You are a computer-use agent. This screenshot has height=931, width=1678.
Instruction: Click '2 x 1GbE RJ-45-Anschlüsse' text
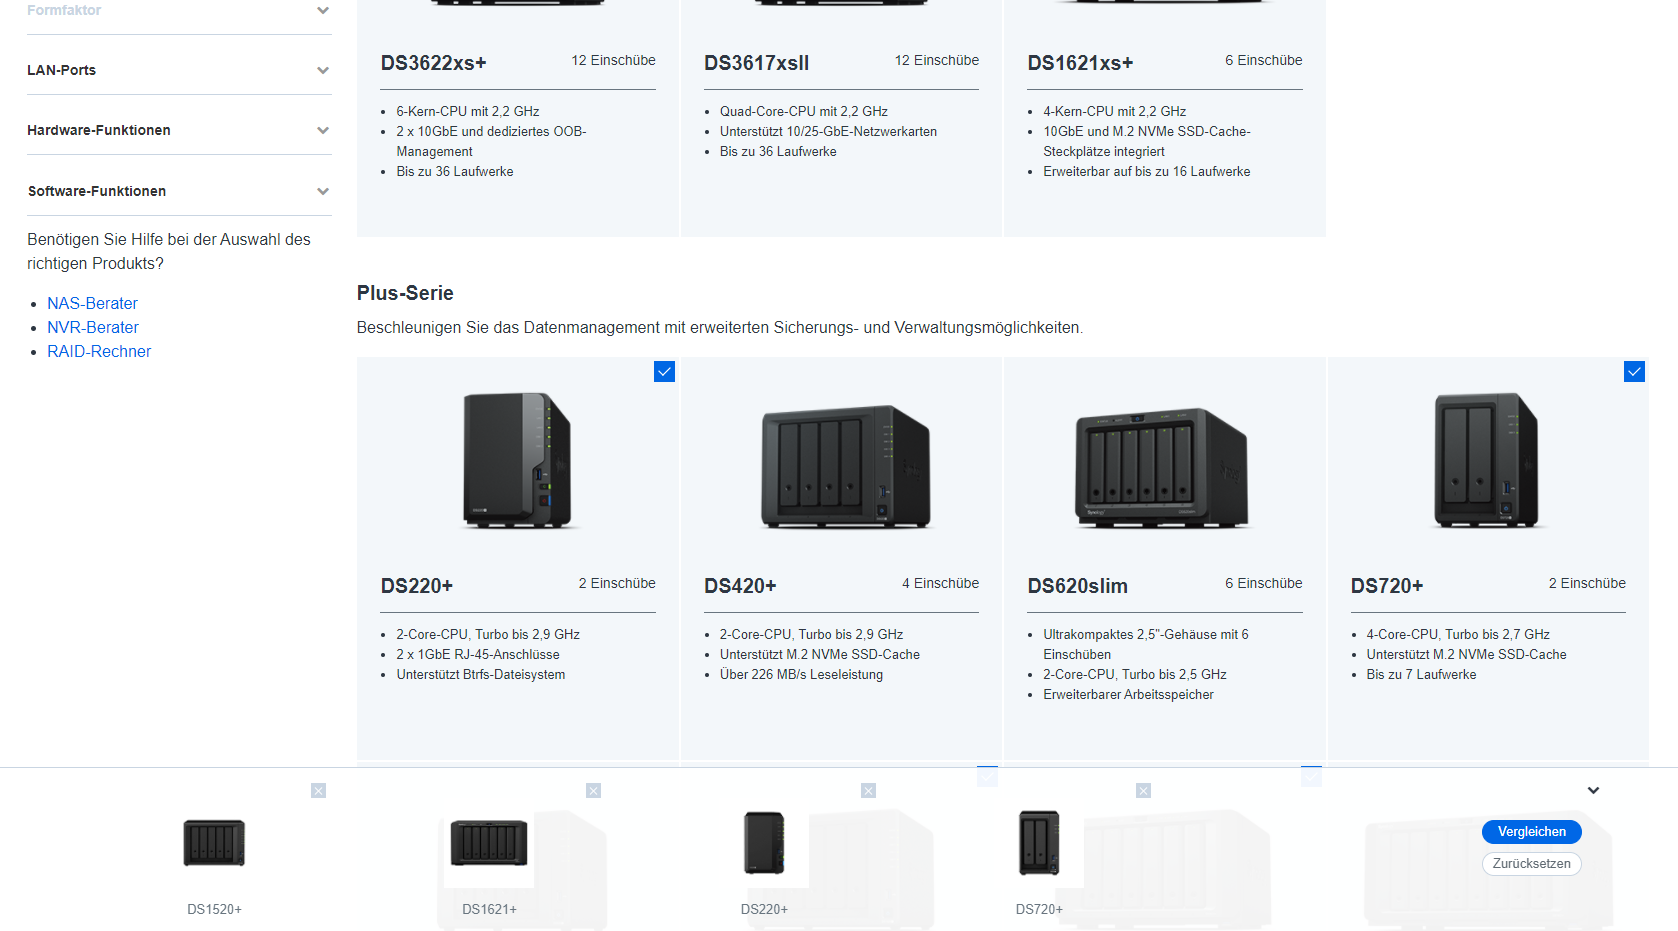click(x=478, y=654)
